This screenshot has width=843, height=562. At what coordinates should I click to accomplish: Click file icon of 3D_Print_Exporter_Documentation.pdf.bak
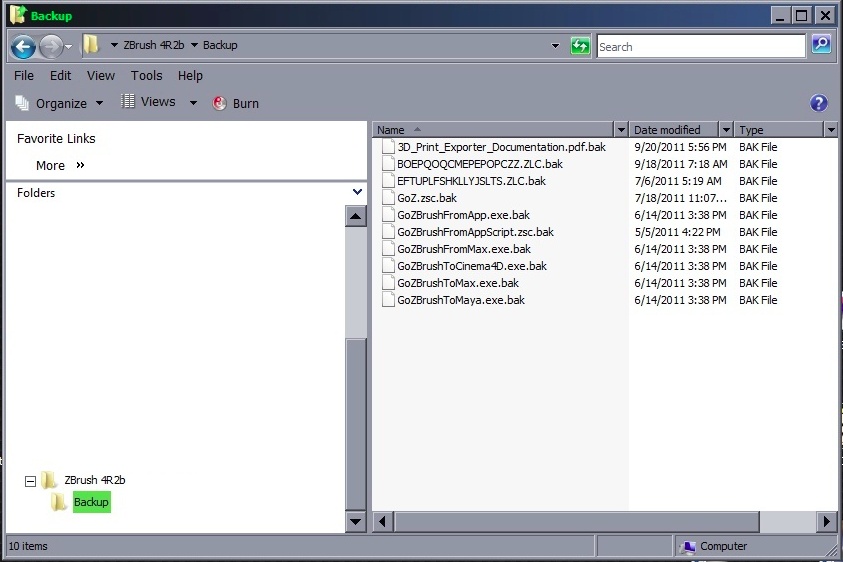click(x=388, y=147)
